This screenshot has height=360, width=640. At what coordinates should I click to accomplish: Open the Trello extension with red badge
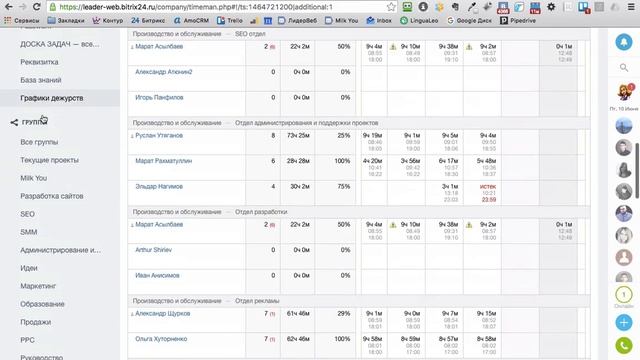[584, 7]
